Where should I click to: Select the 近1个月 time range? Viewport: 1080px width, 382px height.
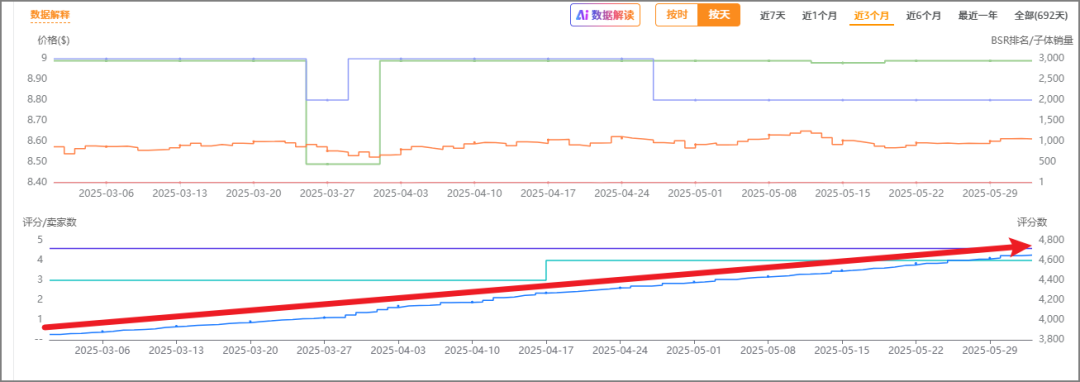pyautogui.click(x=820, y=15)
